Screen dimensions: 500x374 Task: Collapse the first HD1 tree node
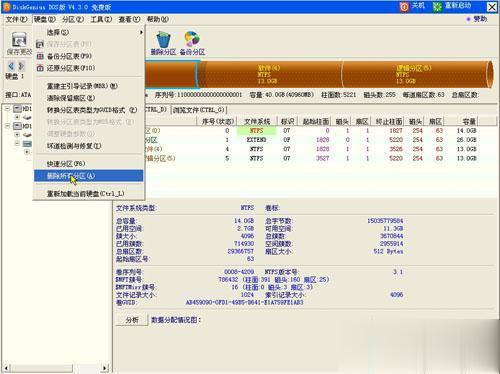[7, 109]
